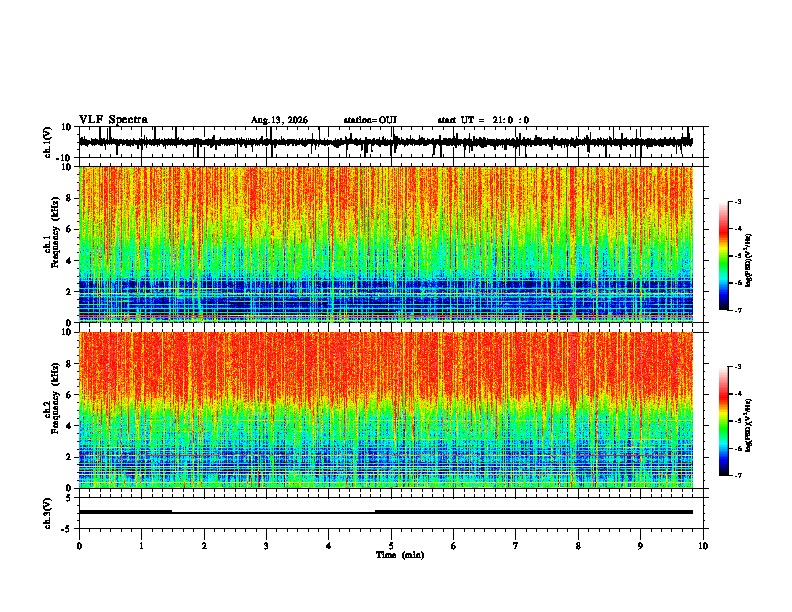Click the "-3" tick on ch.1 color scale
Image resolution: width=792 pixels, height=612 pixels.
738,201
